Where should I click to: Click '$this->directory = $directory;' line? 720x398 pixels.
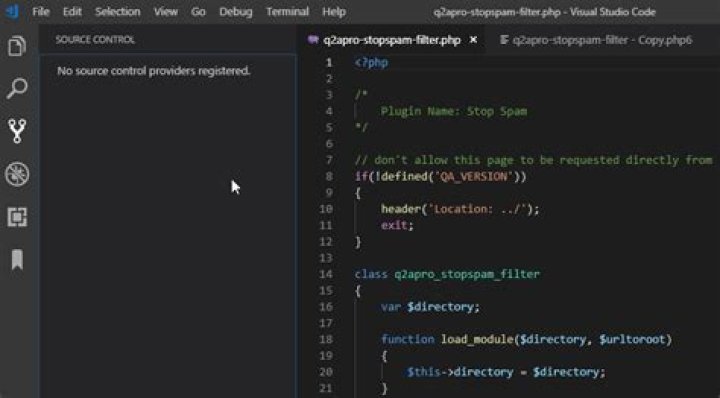coord(506,372)
